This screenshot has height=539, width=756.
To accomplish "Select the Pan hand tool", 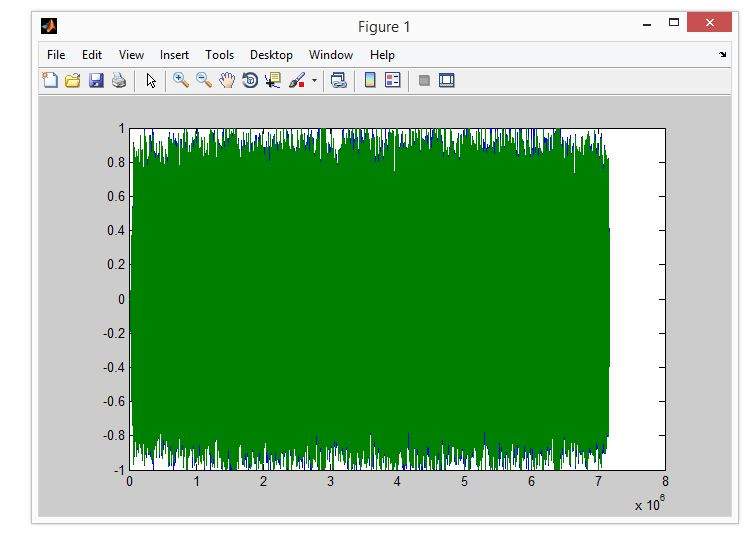I will [x=227, y=80].
